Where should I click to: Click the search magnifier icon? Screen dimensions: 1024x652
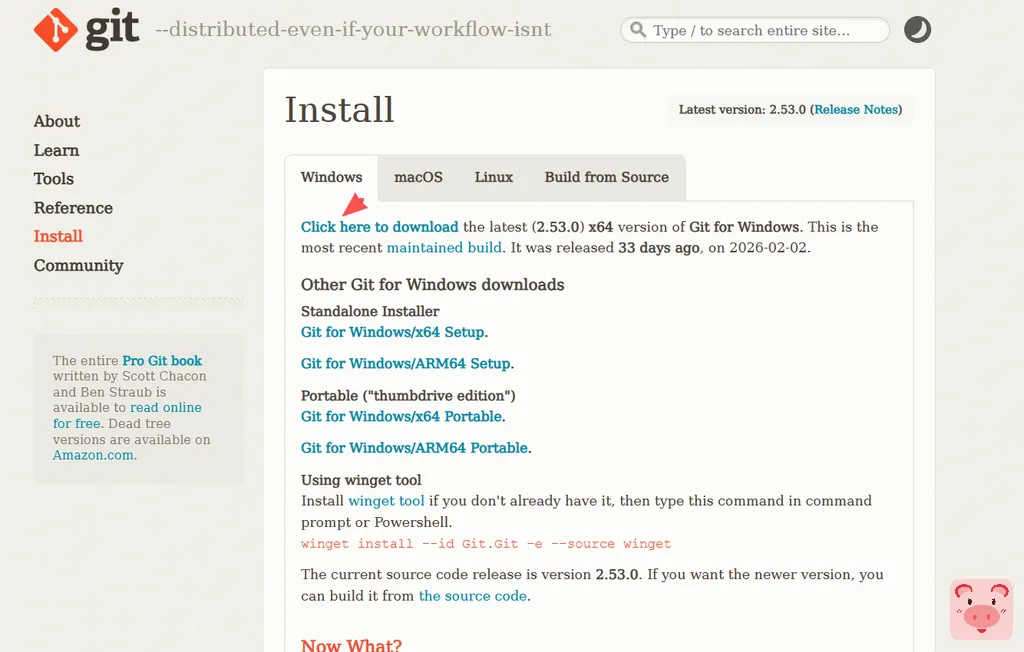638,30
